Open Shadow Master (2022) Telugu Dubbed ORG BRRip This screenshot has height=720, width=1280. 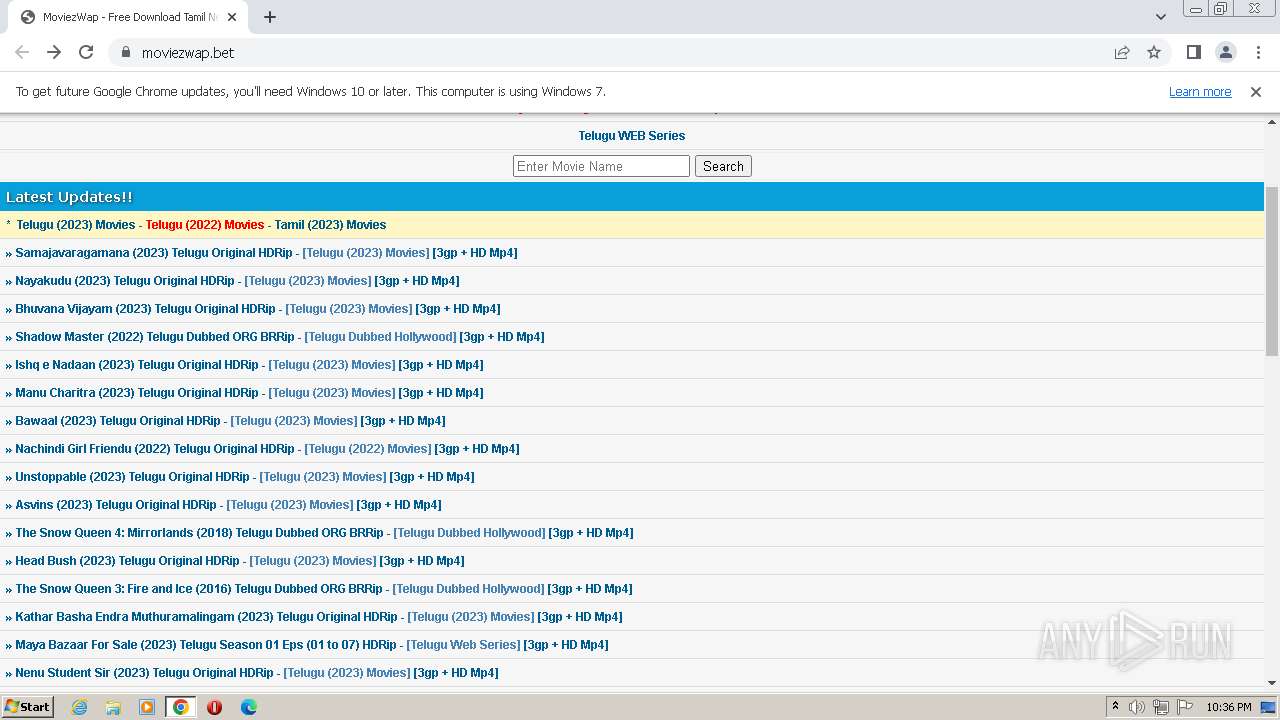tap(155, 337)
